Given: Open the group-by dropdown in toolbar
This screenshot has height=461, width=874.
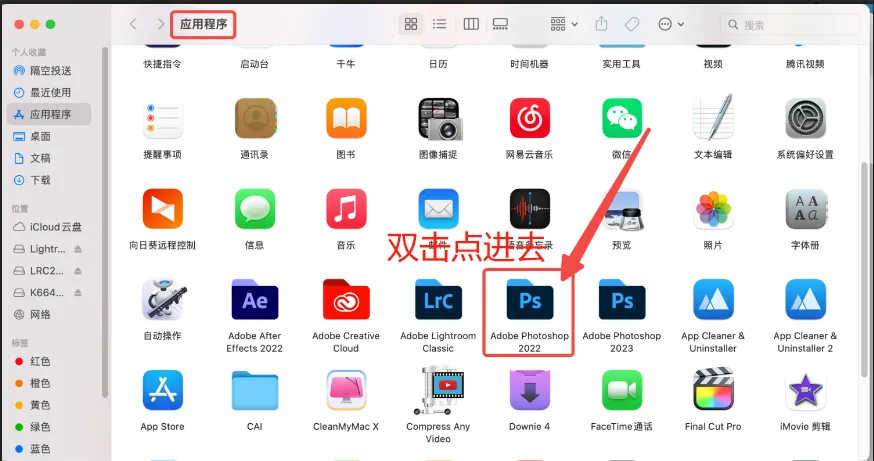Looking at the screenshot, I should [564, 24].
